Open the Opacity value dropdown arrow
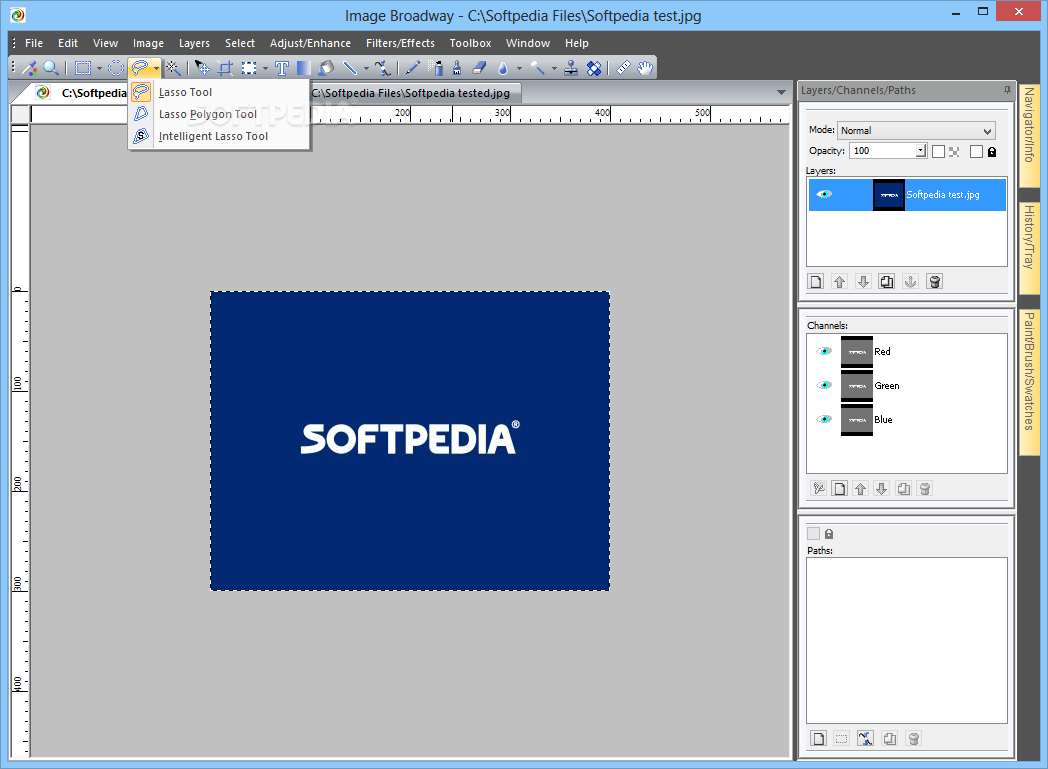Screen dimensions: 1048x769 [921, 151]
